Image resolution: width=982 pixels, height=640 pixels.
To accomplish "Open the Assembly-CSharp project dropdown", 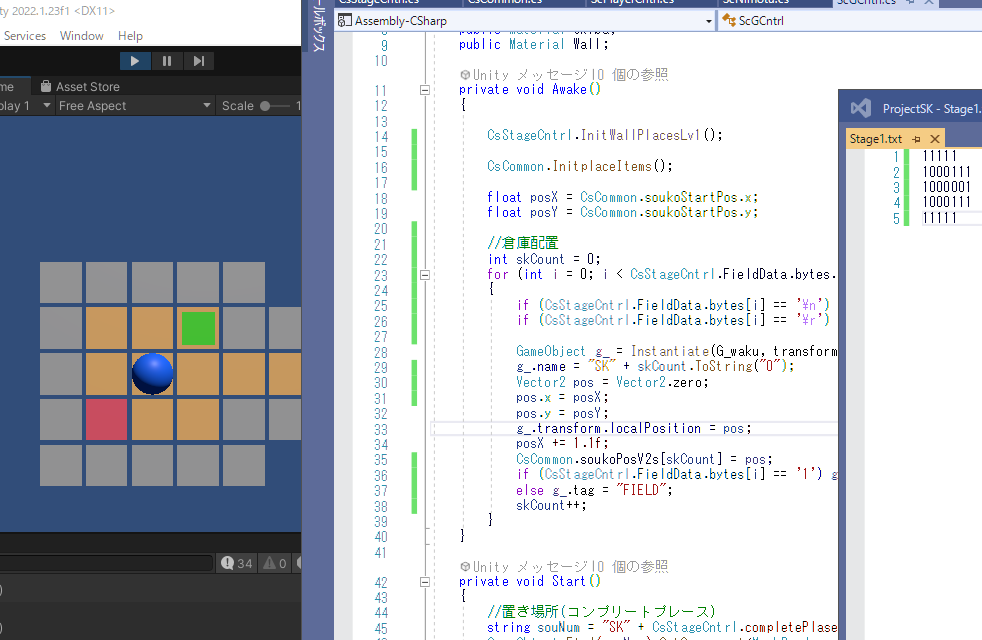I will coord(525,21).
